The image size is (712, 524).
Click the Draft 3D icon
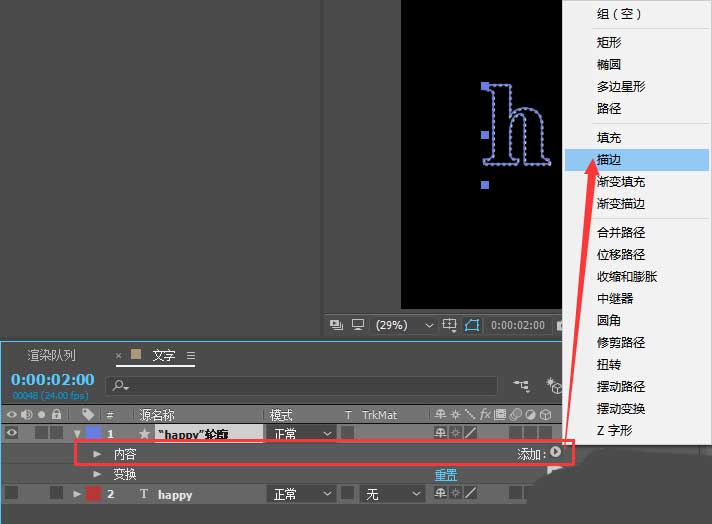click(554, 386)
